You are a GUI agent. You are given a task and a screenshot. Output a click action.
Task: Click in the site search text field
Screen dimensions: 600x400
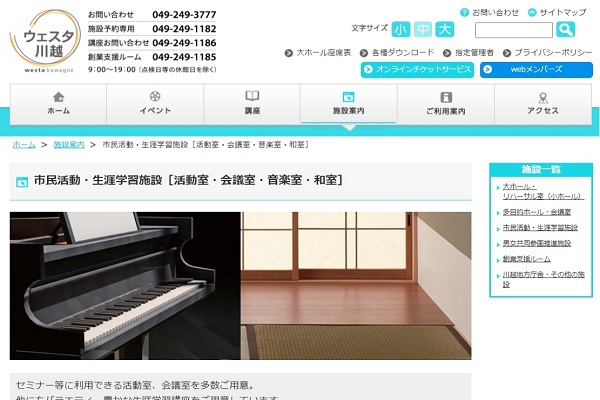point(512,30)
